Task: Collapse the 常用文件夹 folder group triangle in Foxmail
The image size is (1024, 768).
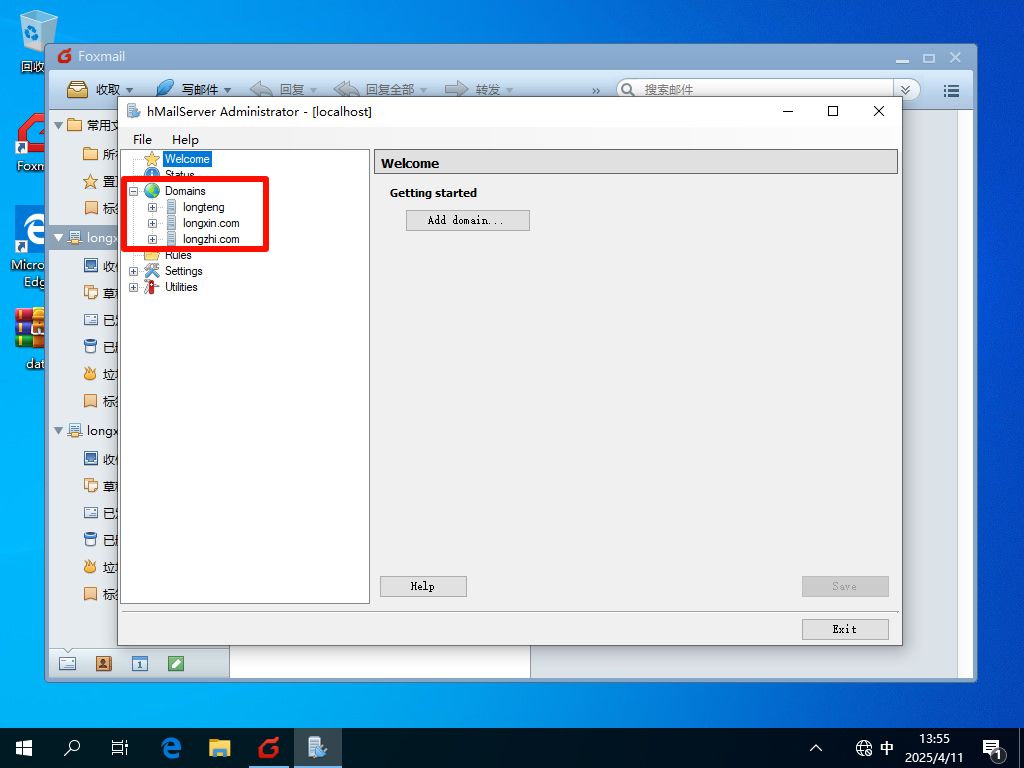Action: (58, 125)
